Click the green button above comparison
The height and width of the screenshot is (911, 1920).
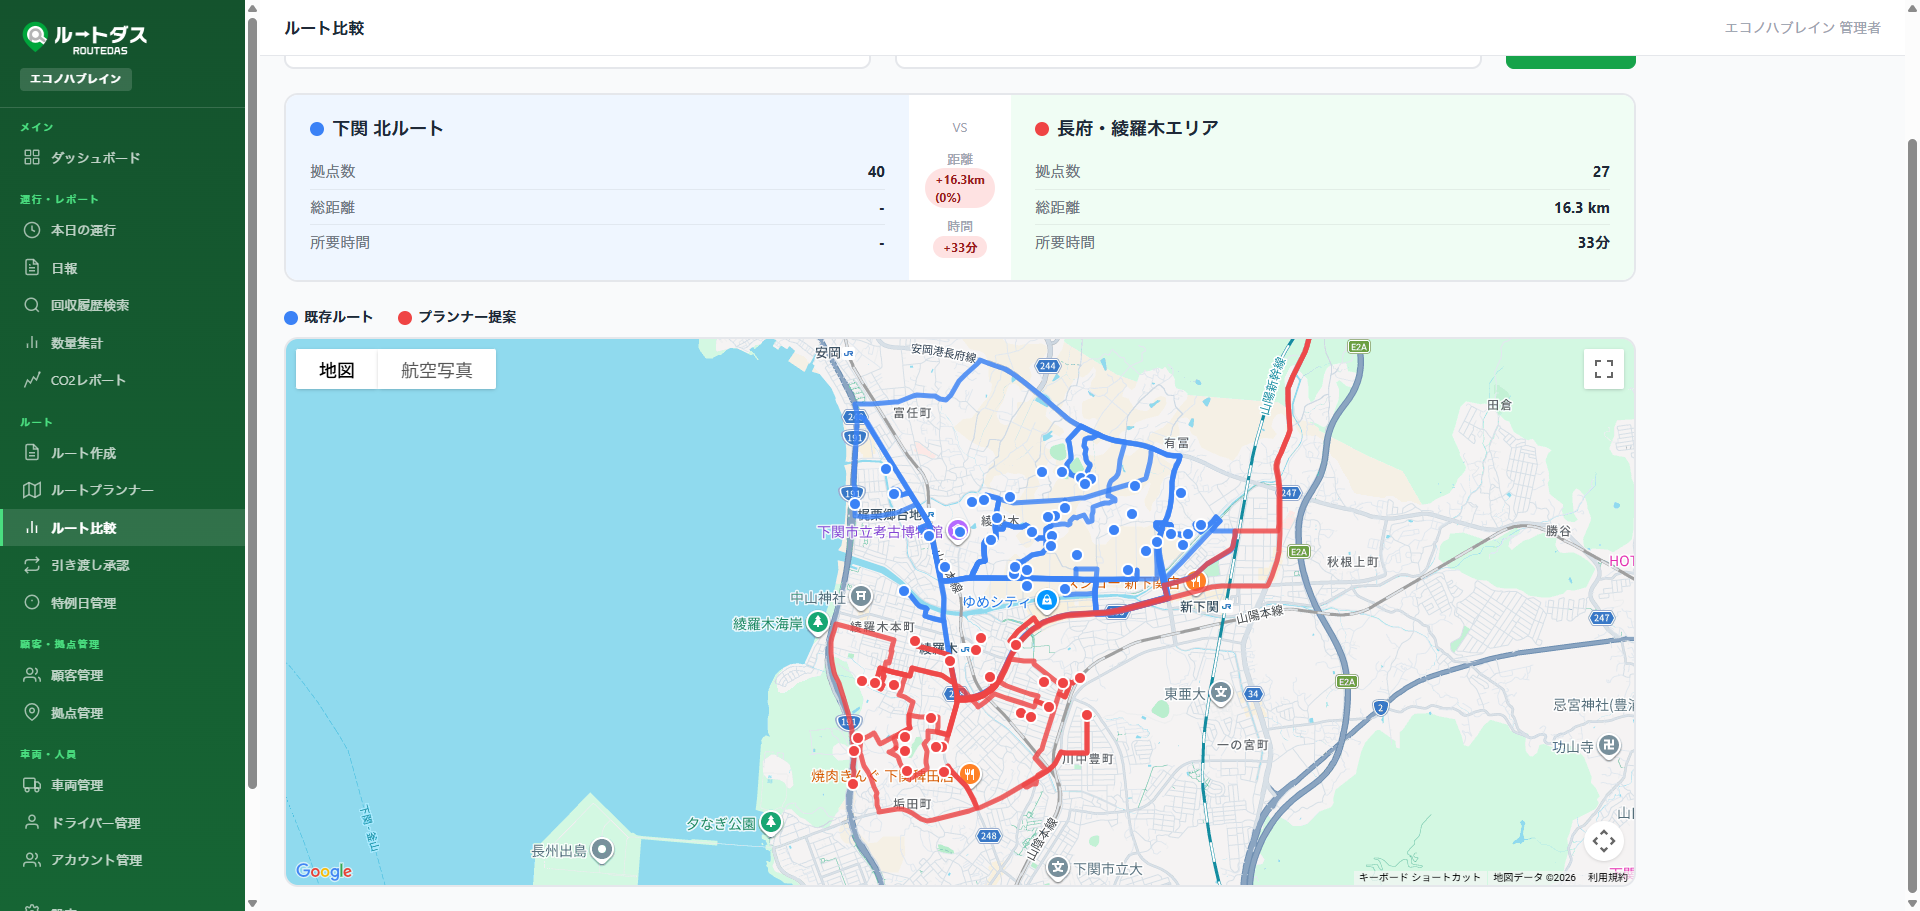tap(1570, 62)
